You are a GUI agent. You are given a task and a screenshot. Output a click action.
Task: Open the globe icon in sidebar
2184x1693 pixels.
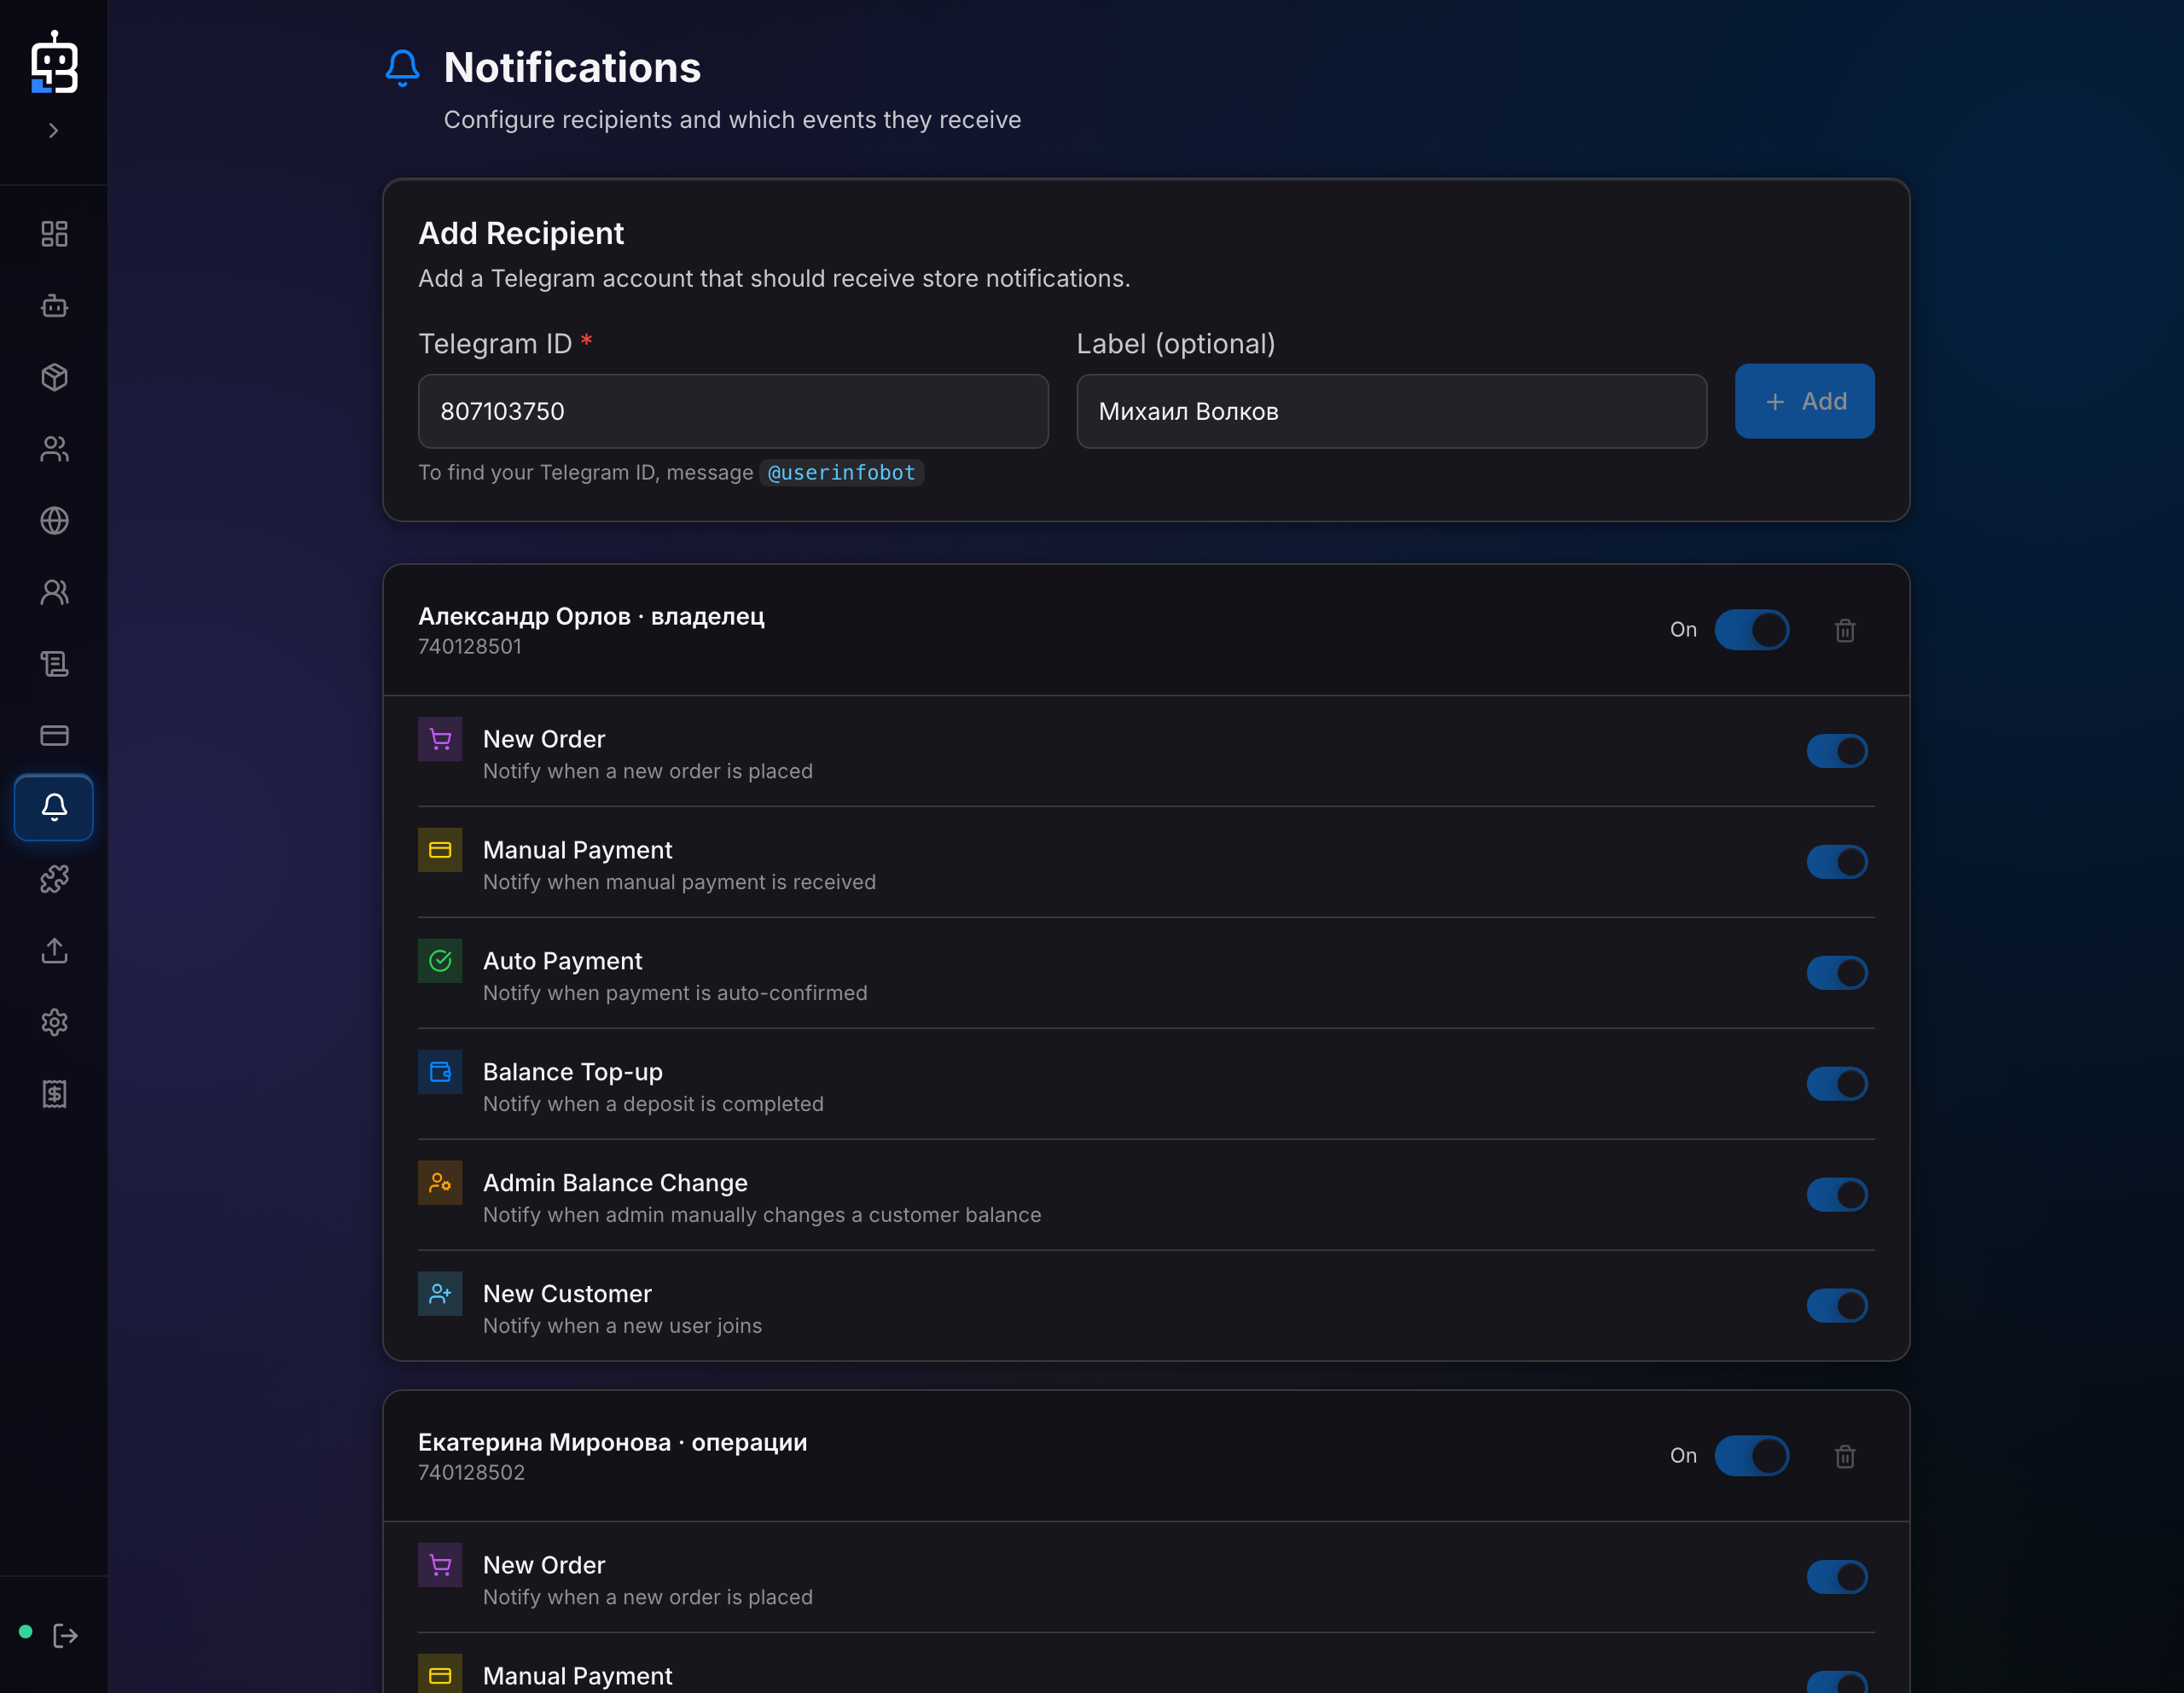pos(54,520)
